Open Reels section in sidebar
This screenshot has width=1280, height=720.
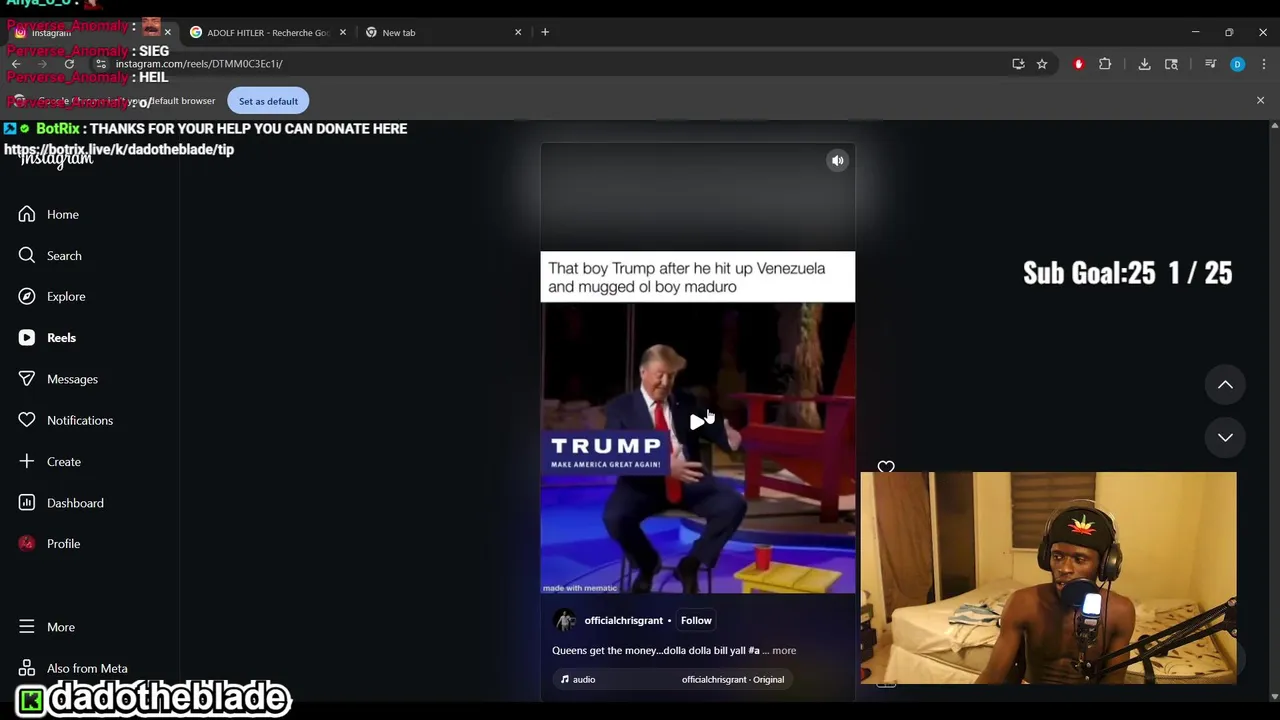[x=46, y=338]
